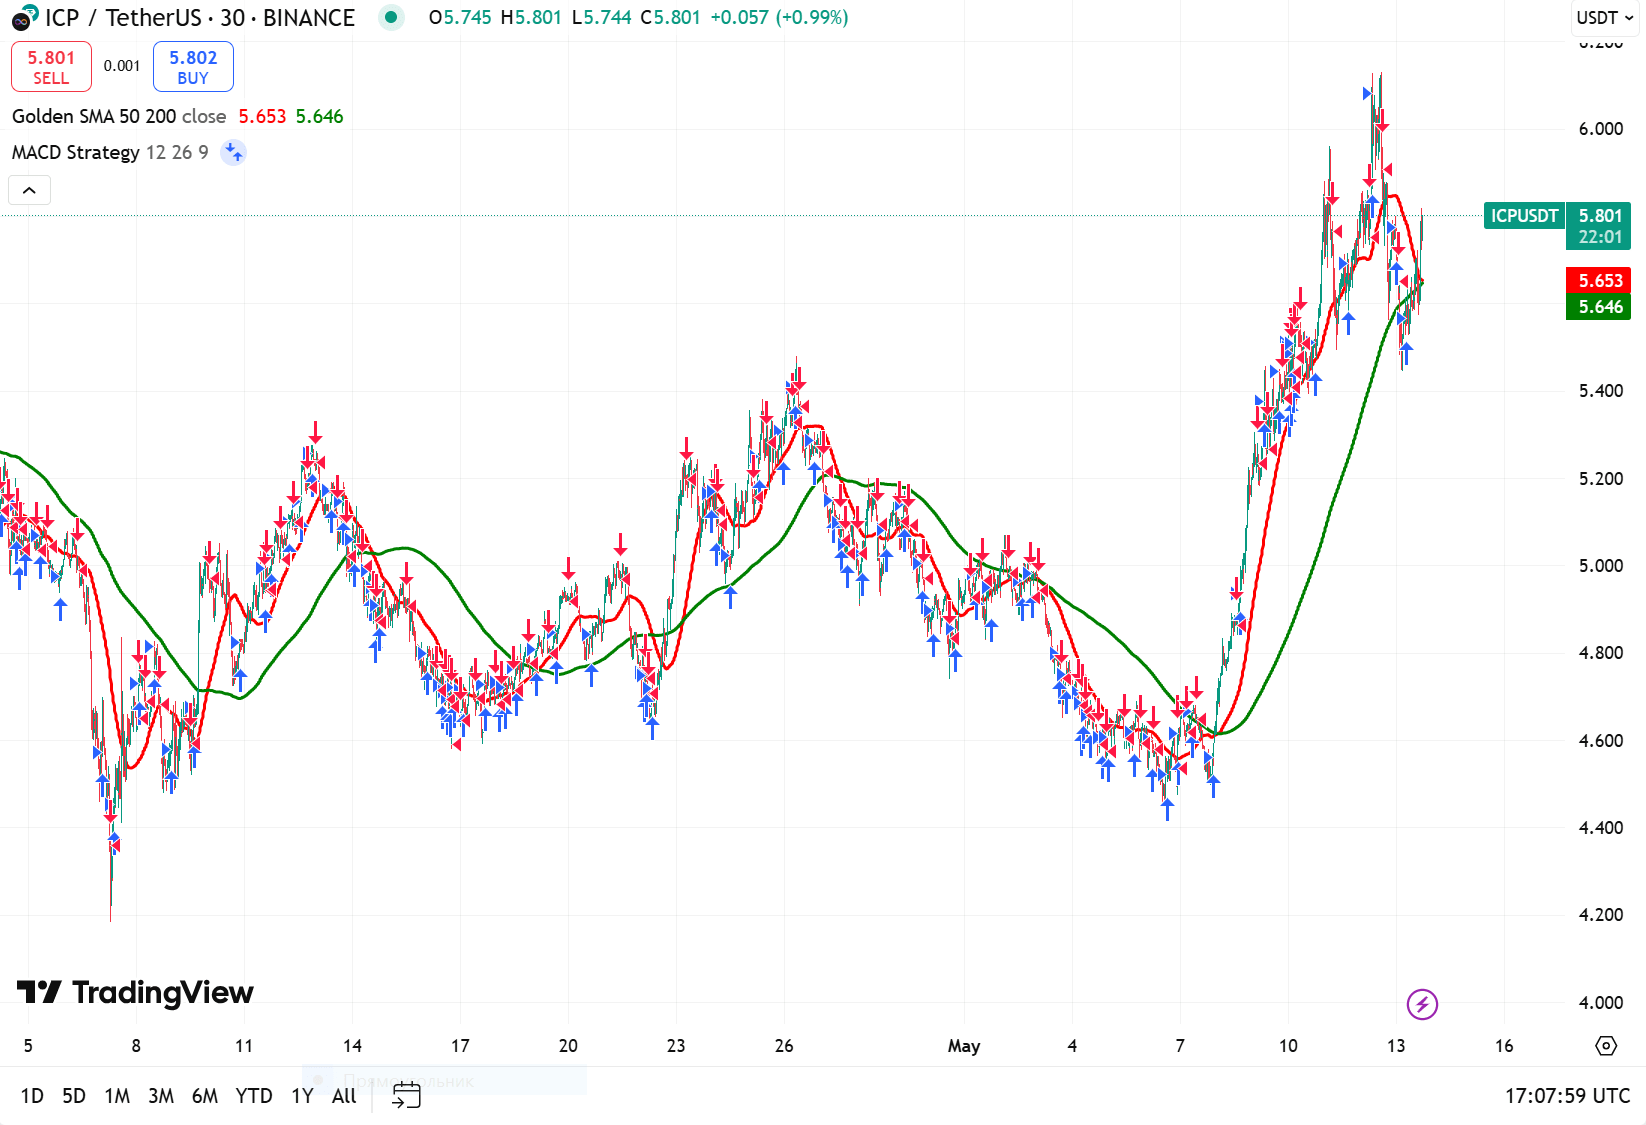The width and height of the screenshot is (1646, 1125).
Task: Click the L5.744 low value
Action: point(601,17)
